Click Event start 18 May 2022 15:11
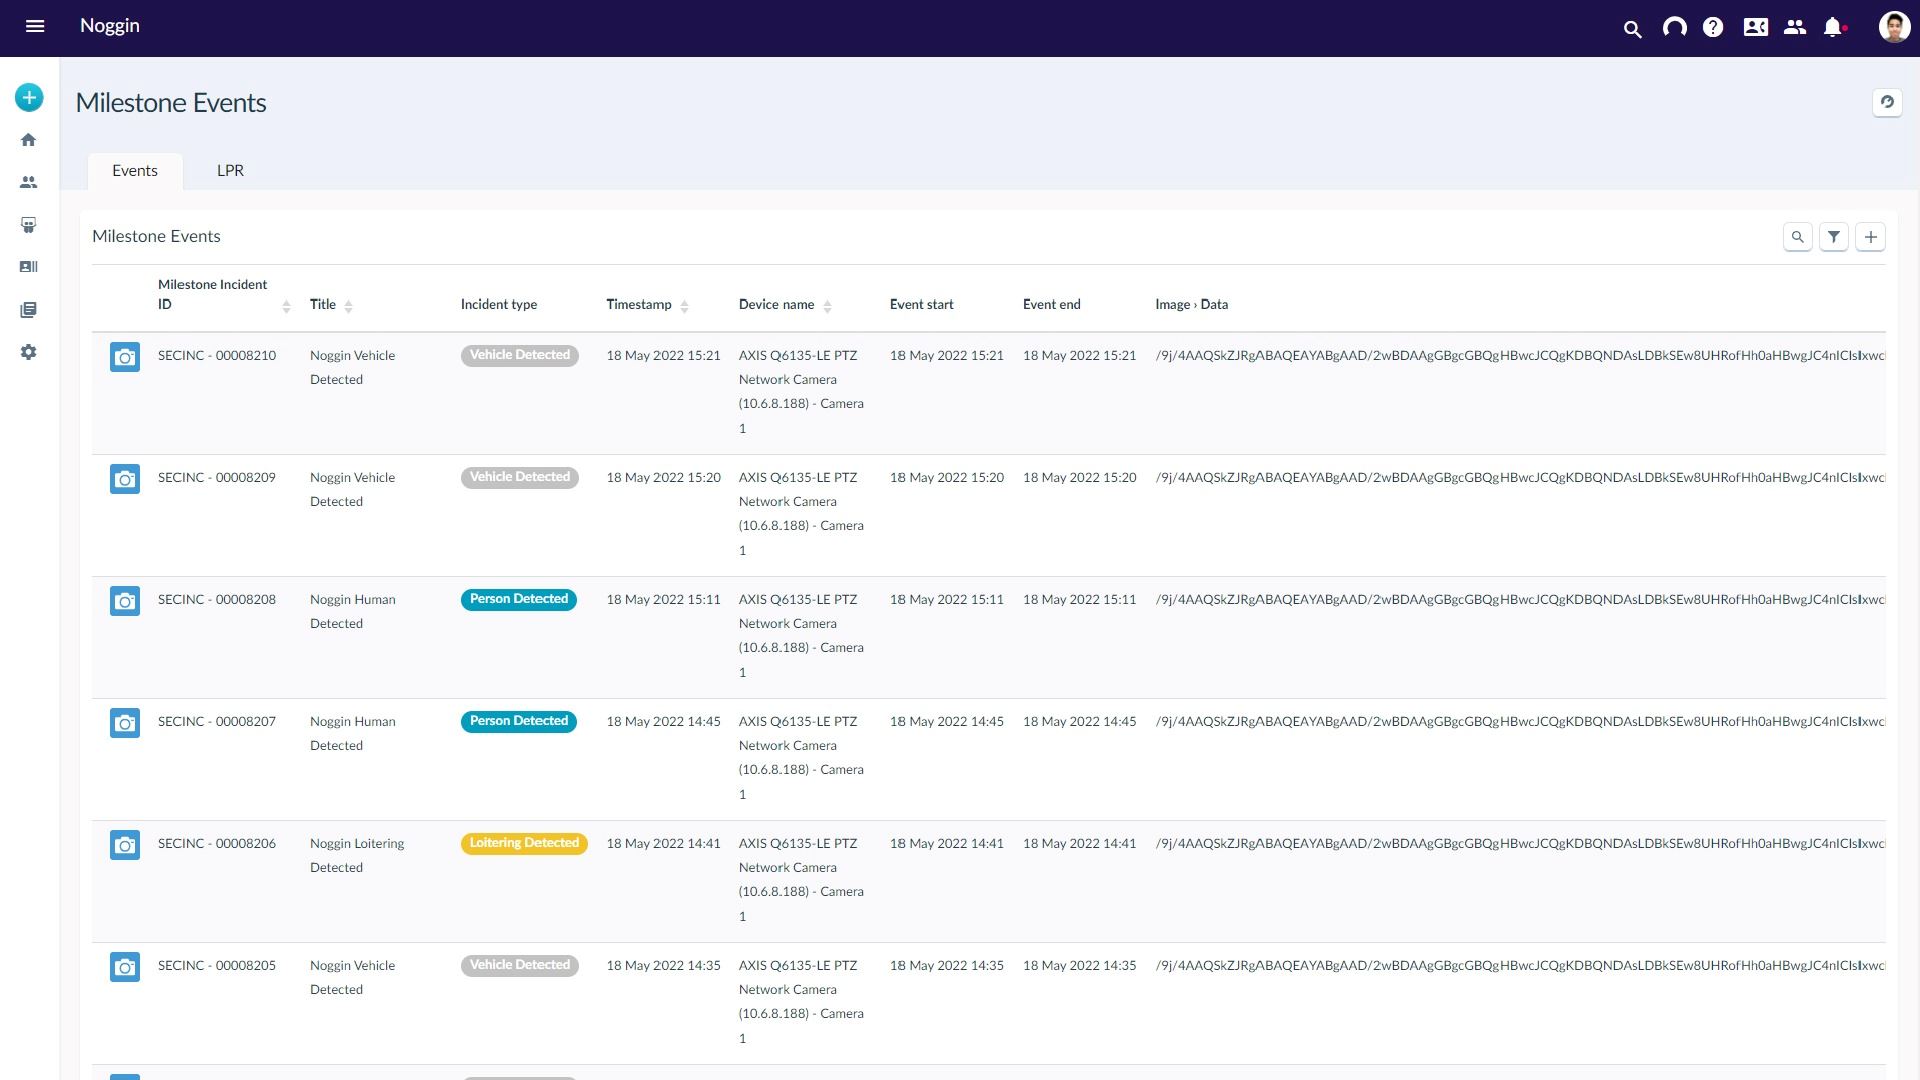 coord(947,600)
